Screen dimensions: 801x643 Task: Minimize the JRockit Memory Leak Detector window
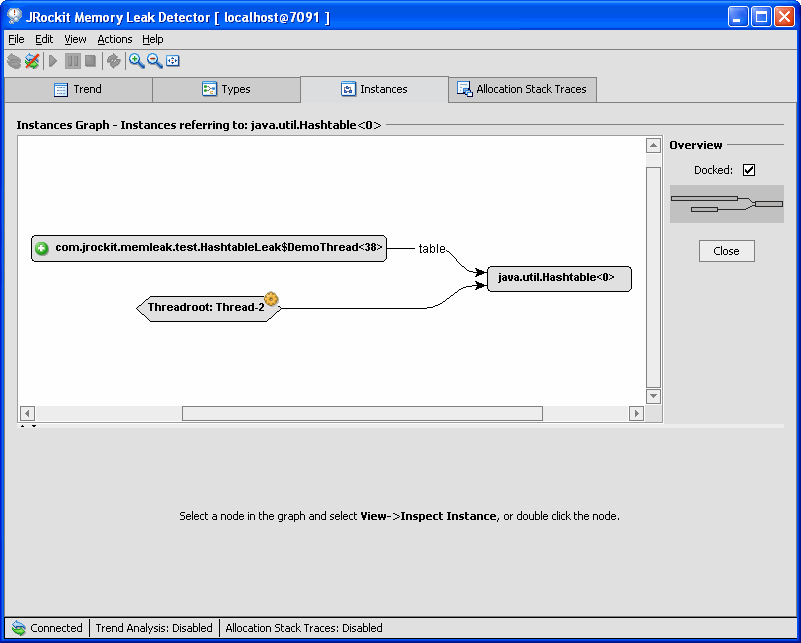coord(738,17)
